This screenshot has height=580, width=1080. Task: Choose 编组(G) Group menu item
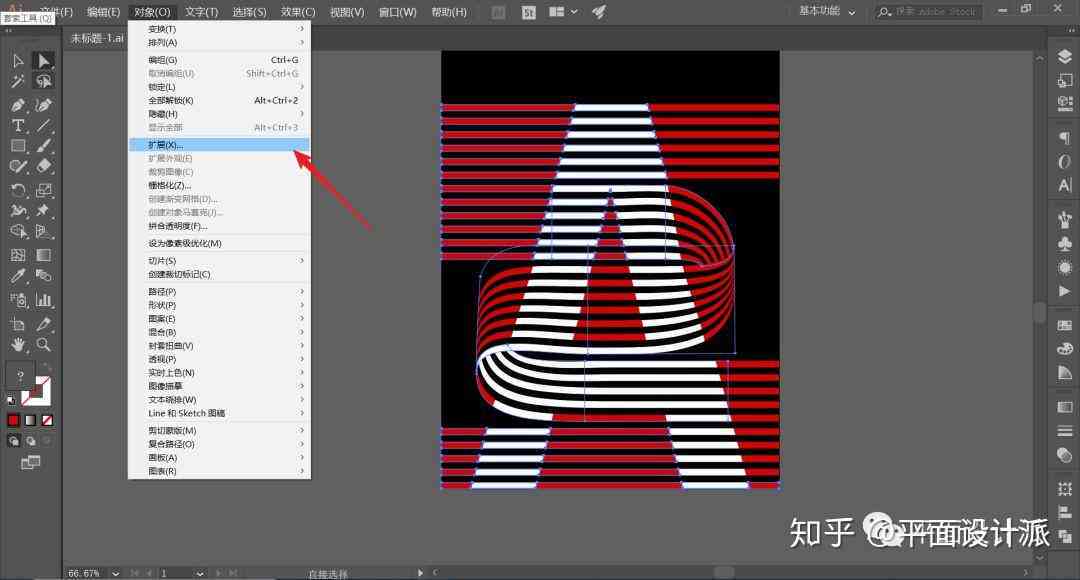pos(219,60)
